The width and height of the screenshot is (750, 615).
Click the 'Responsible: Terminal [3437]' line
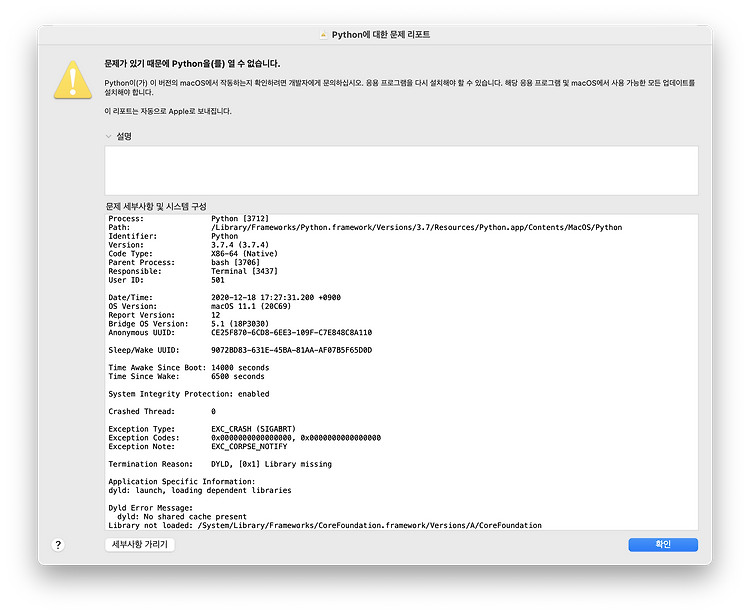[x=193, y=271]
